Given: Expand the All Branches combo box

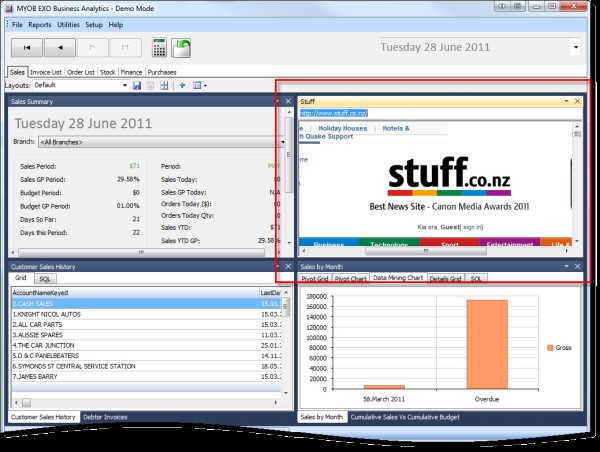Looking at the screenshot, I should coord(283,142).
